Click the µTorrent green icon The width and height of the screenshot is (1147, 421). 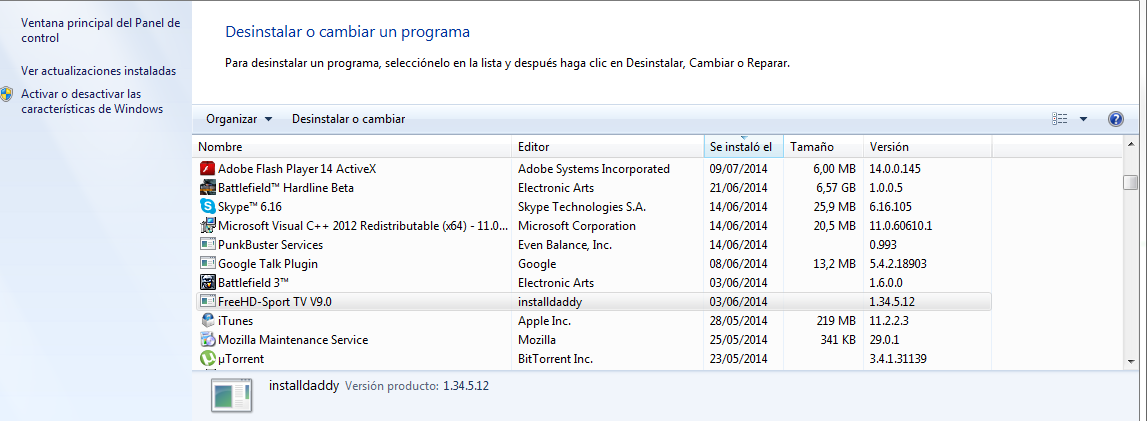point(207,359)
